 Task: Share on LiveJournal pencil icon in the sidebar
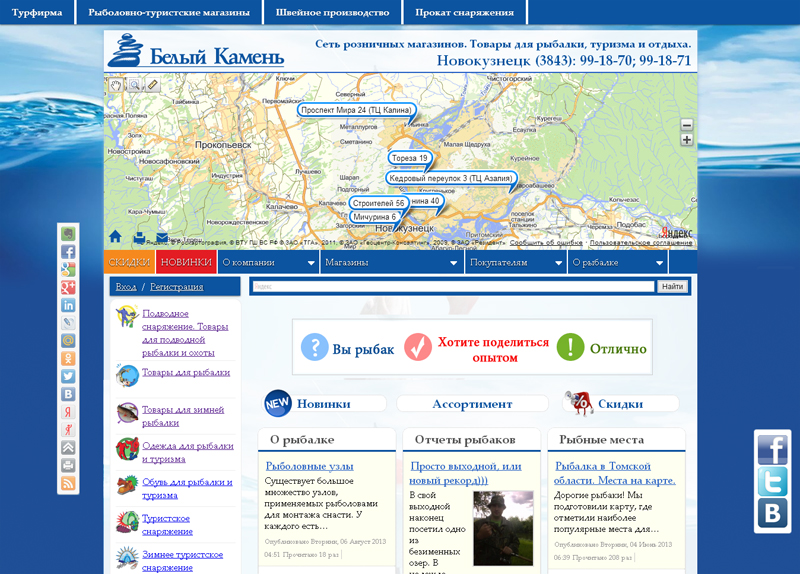click(x=68, y=323)
